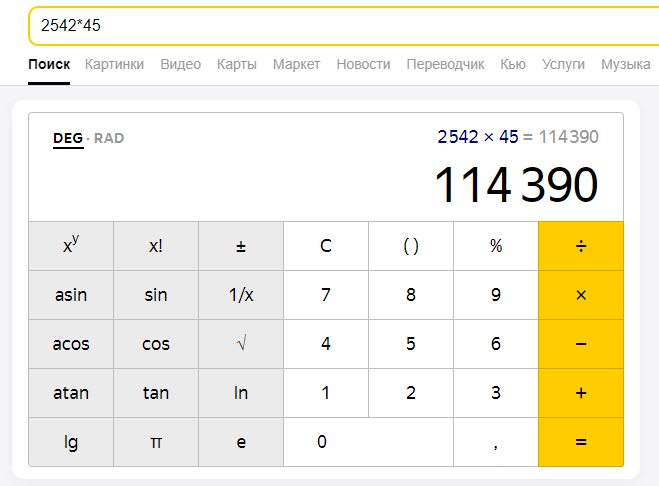Viewport: 659px width, 486px height.
Task: Click the factorial x! key
Action: (x=156, y=246)
